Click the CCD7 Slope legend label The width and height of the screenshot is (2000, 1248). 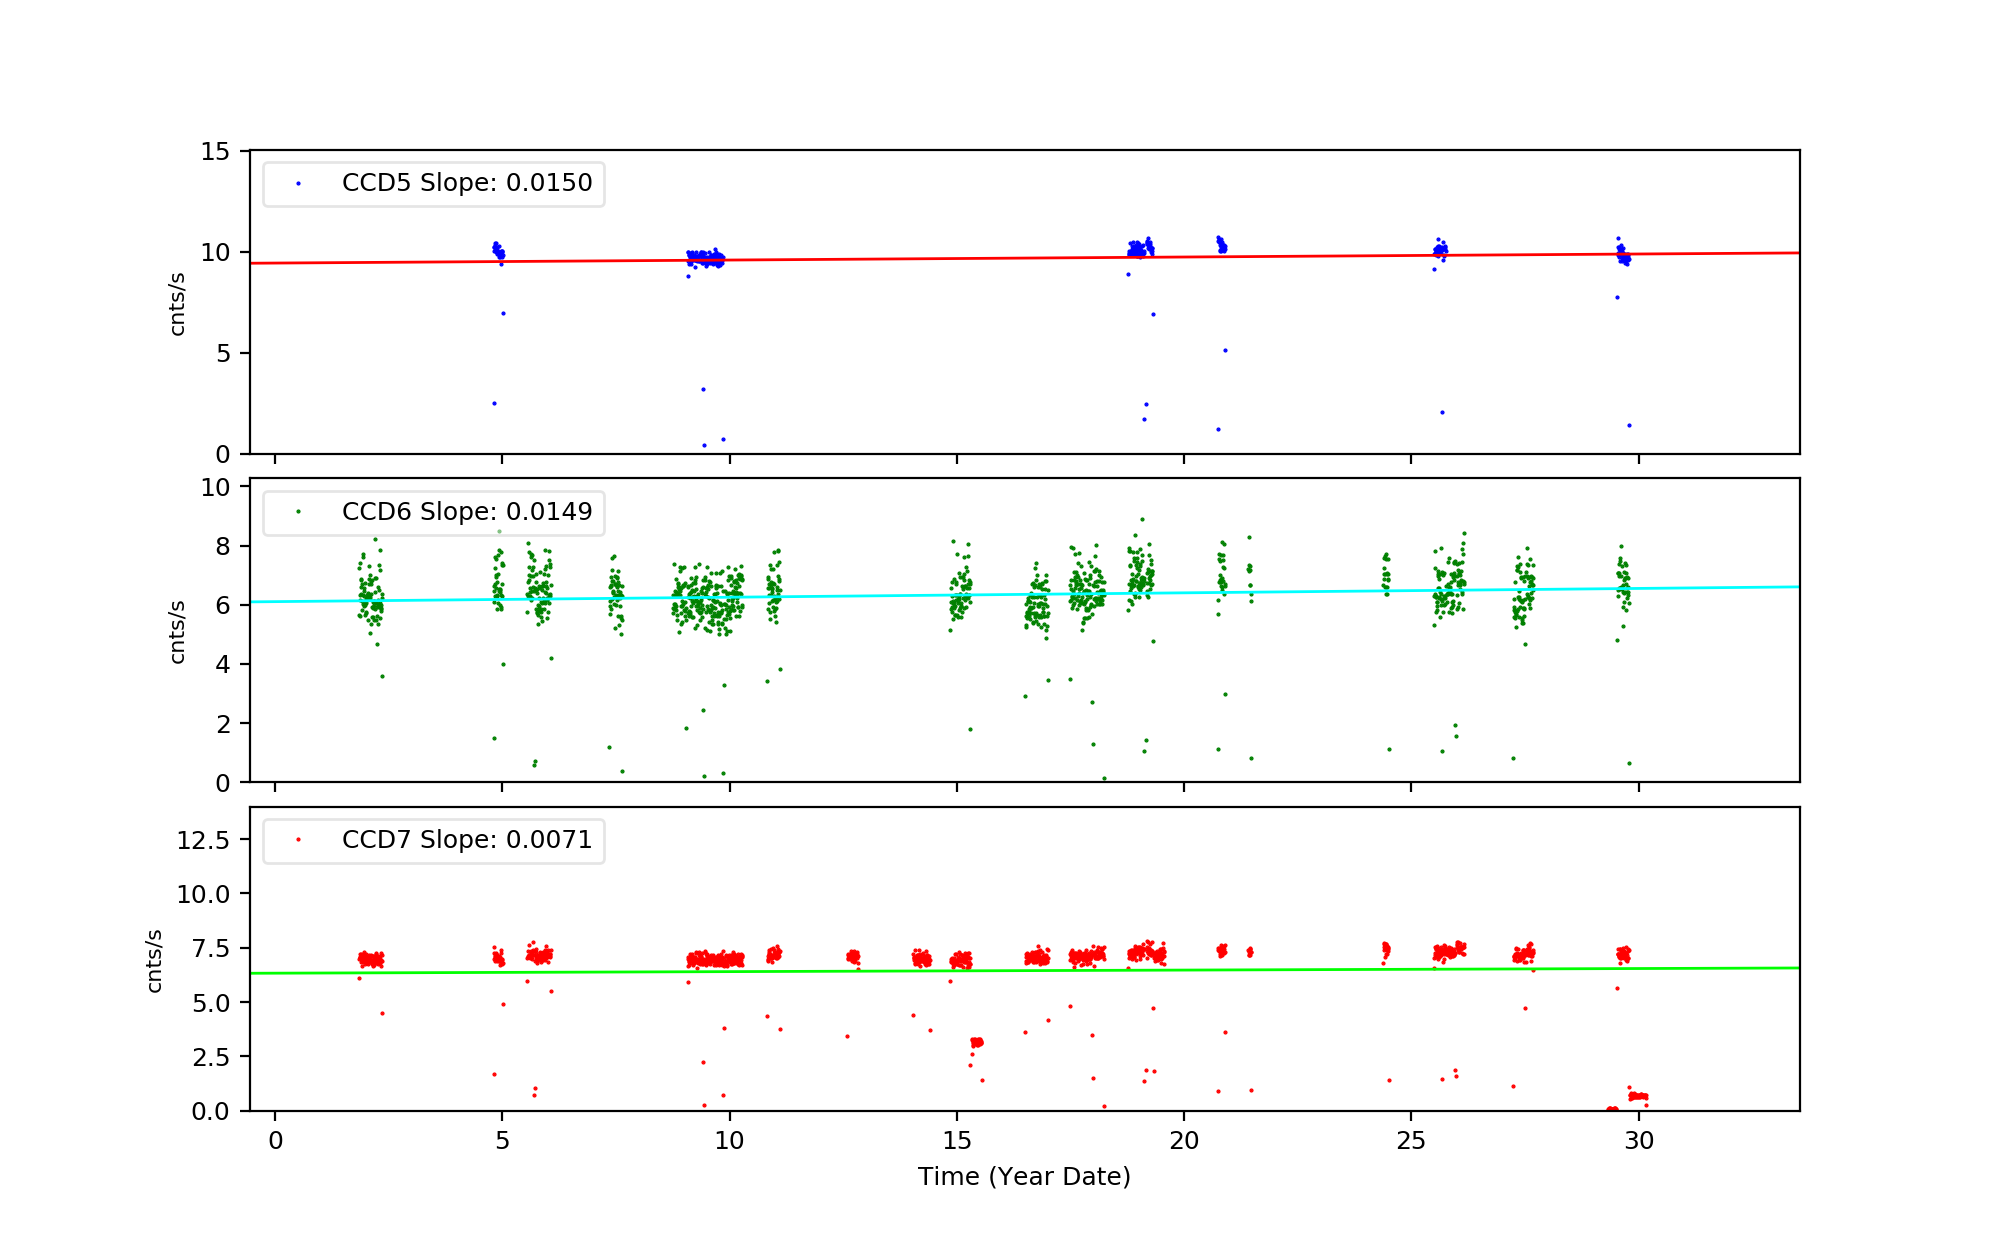click(x=466, y=840)
